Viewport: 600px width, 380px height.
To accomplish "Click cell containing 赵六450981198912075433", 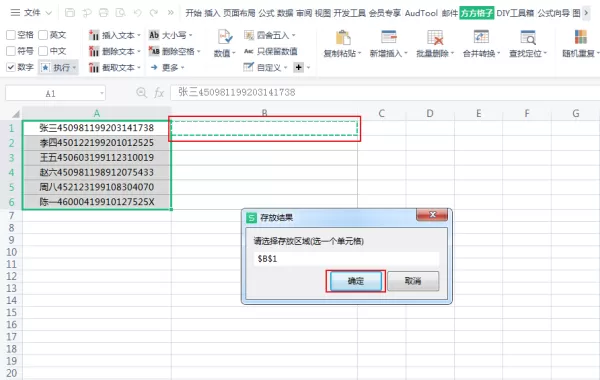I will pyautogui.click(x=97, y=172).
